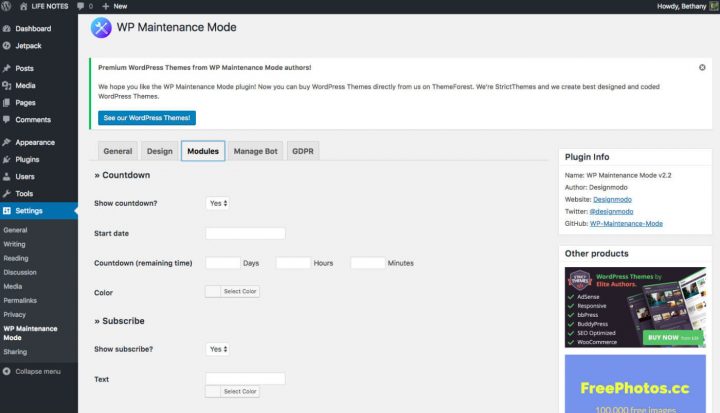Click See our WordPress Themes button
The image size is (720, 413).
147,118
